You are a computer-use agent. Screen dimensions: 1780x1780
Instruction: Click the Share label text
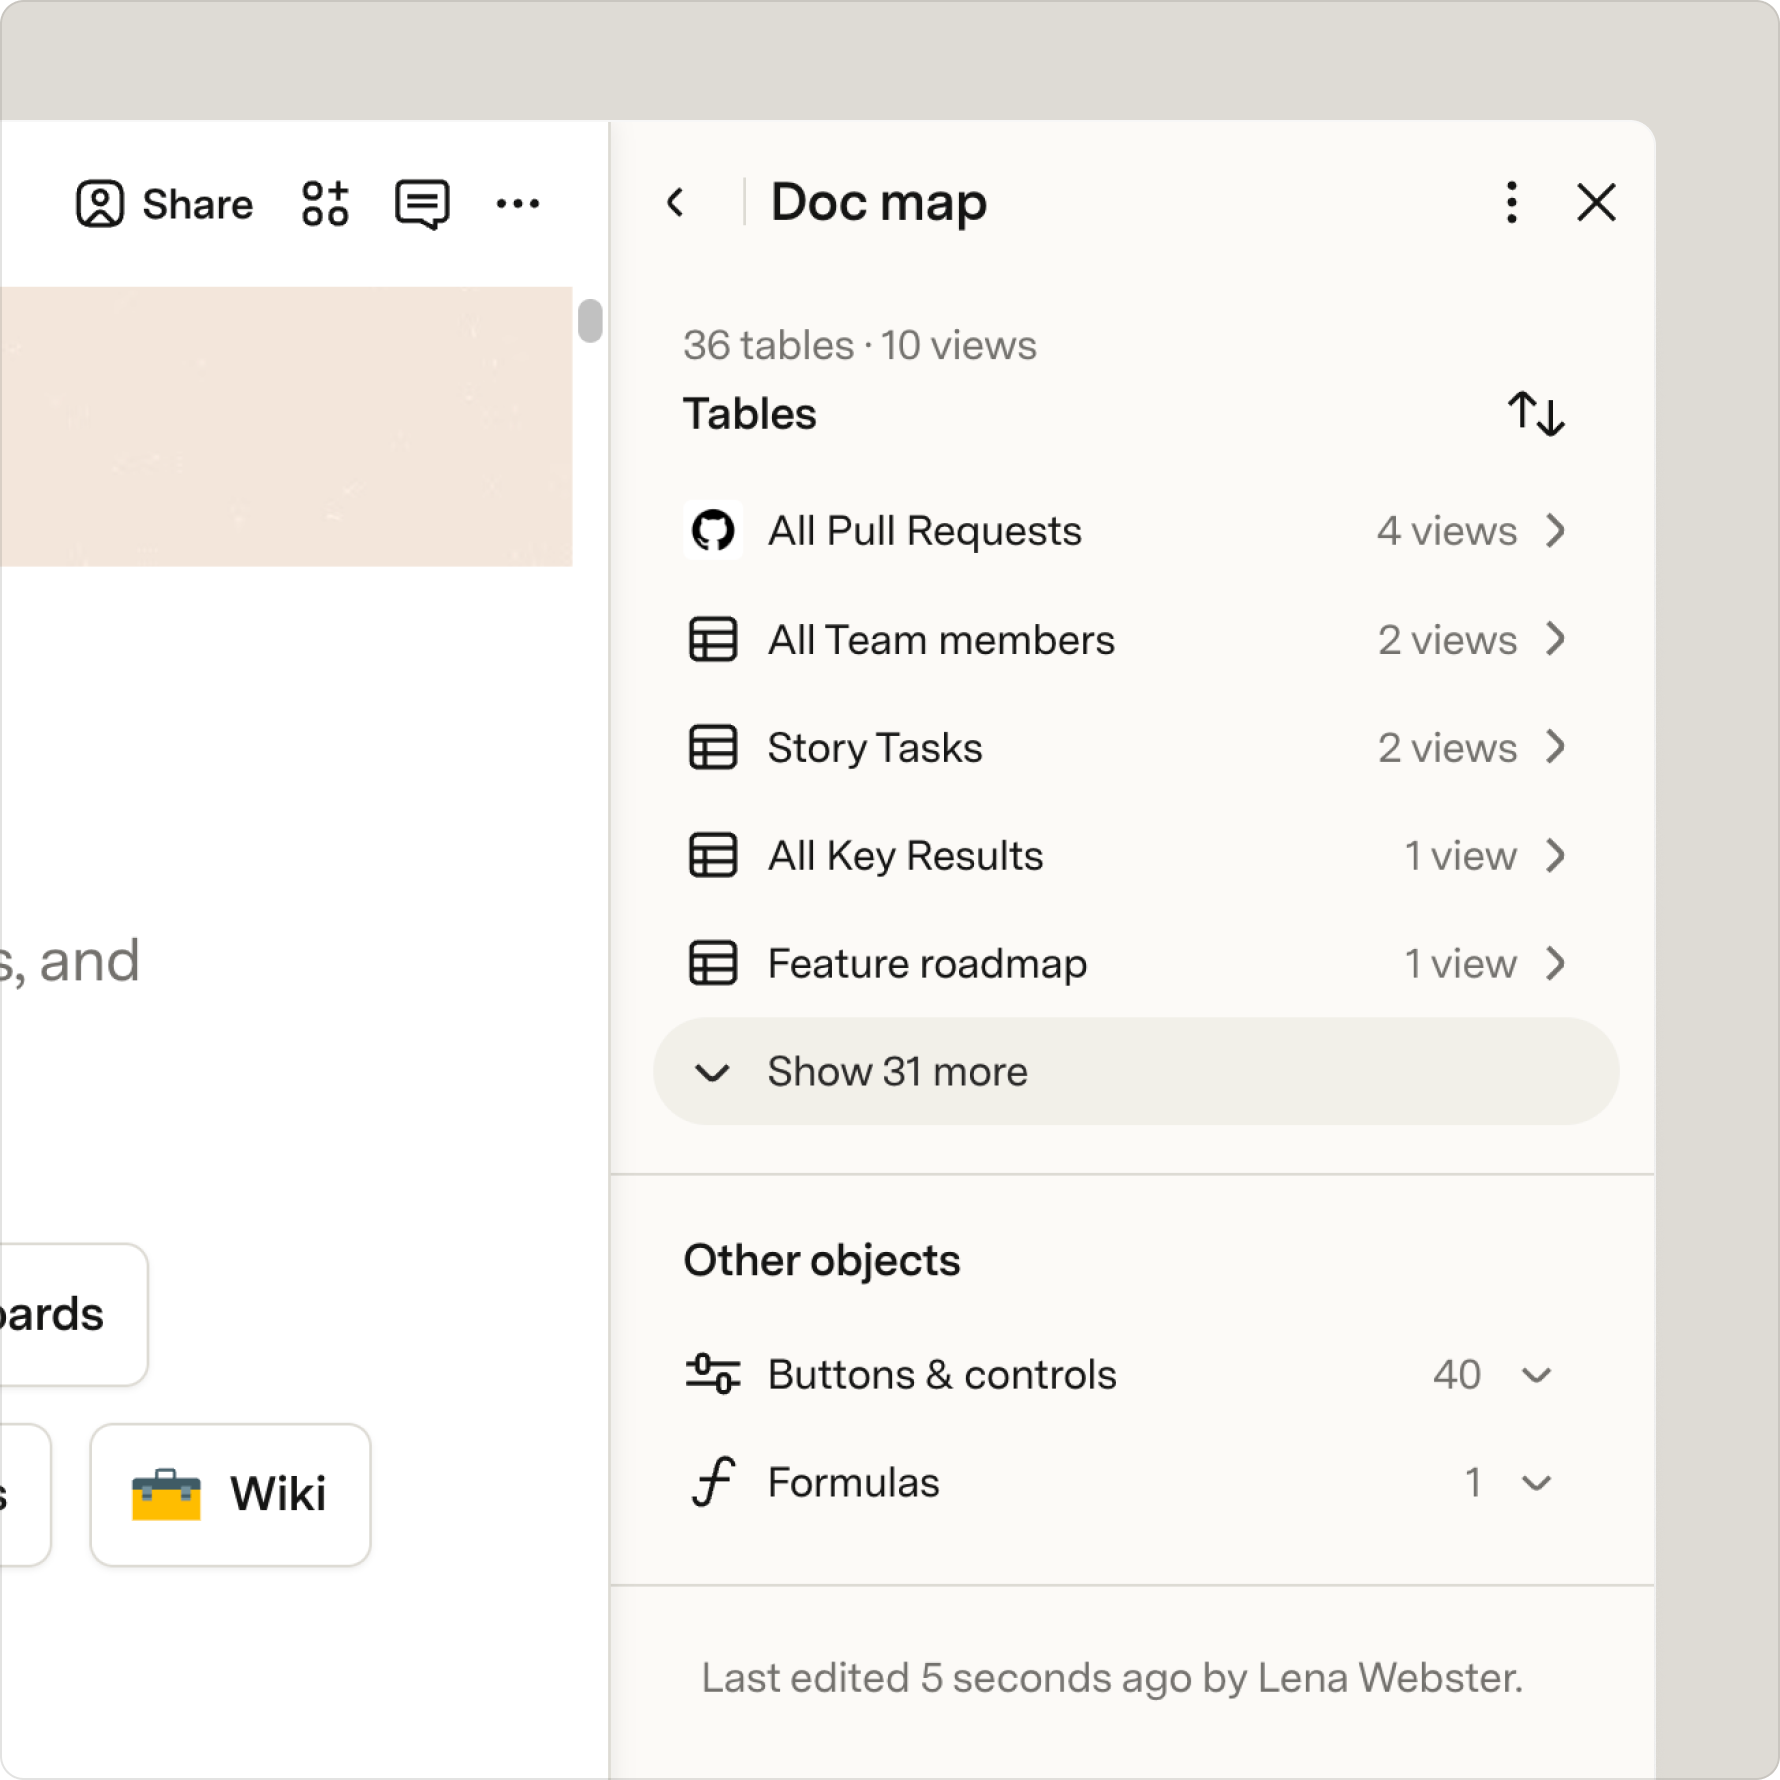tap(198, 205)
